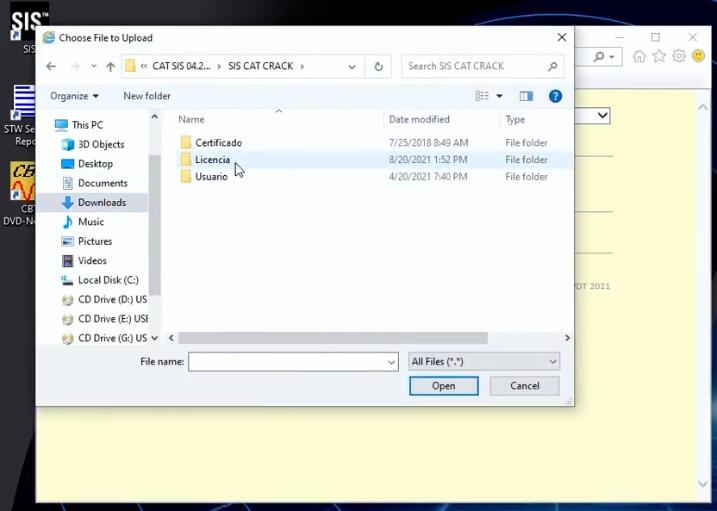This screenshot has height=511, width=717.
Task: Open the help button in the dialog
Action: tap(555, 96)
